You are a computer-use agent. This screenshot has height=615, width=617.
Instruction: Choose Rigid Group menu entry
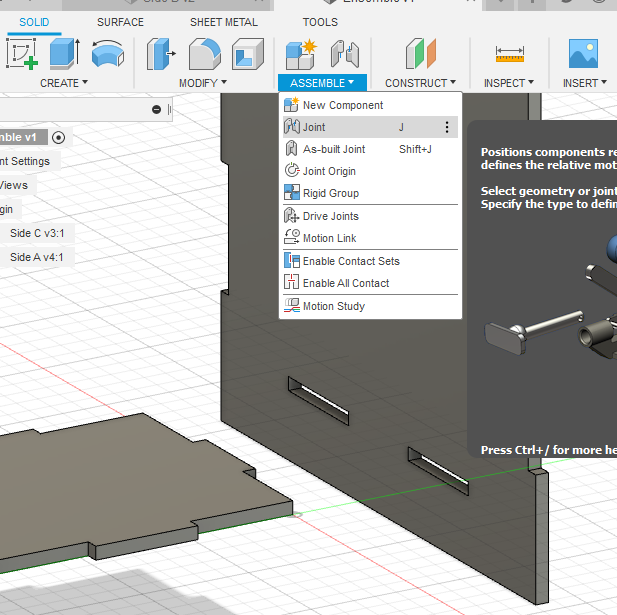coord(370,193)
